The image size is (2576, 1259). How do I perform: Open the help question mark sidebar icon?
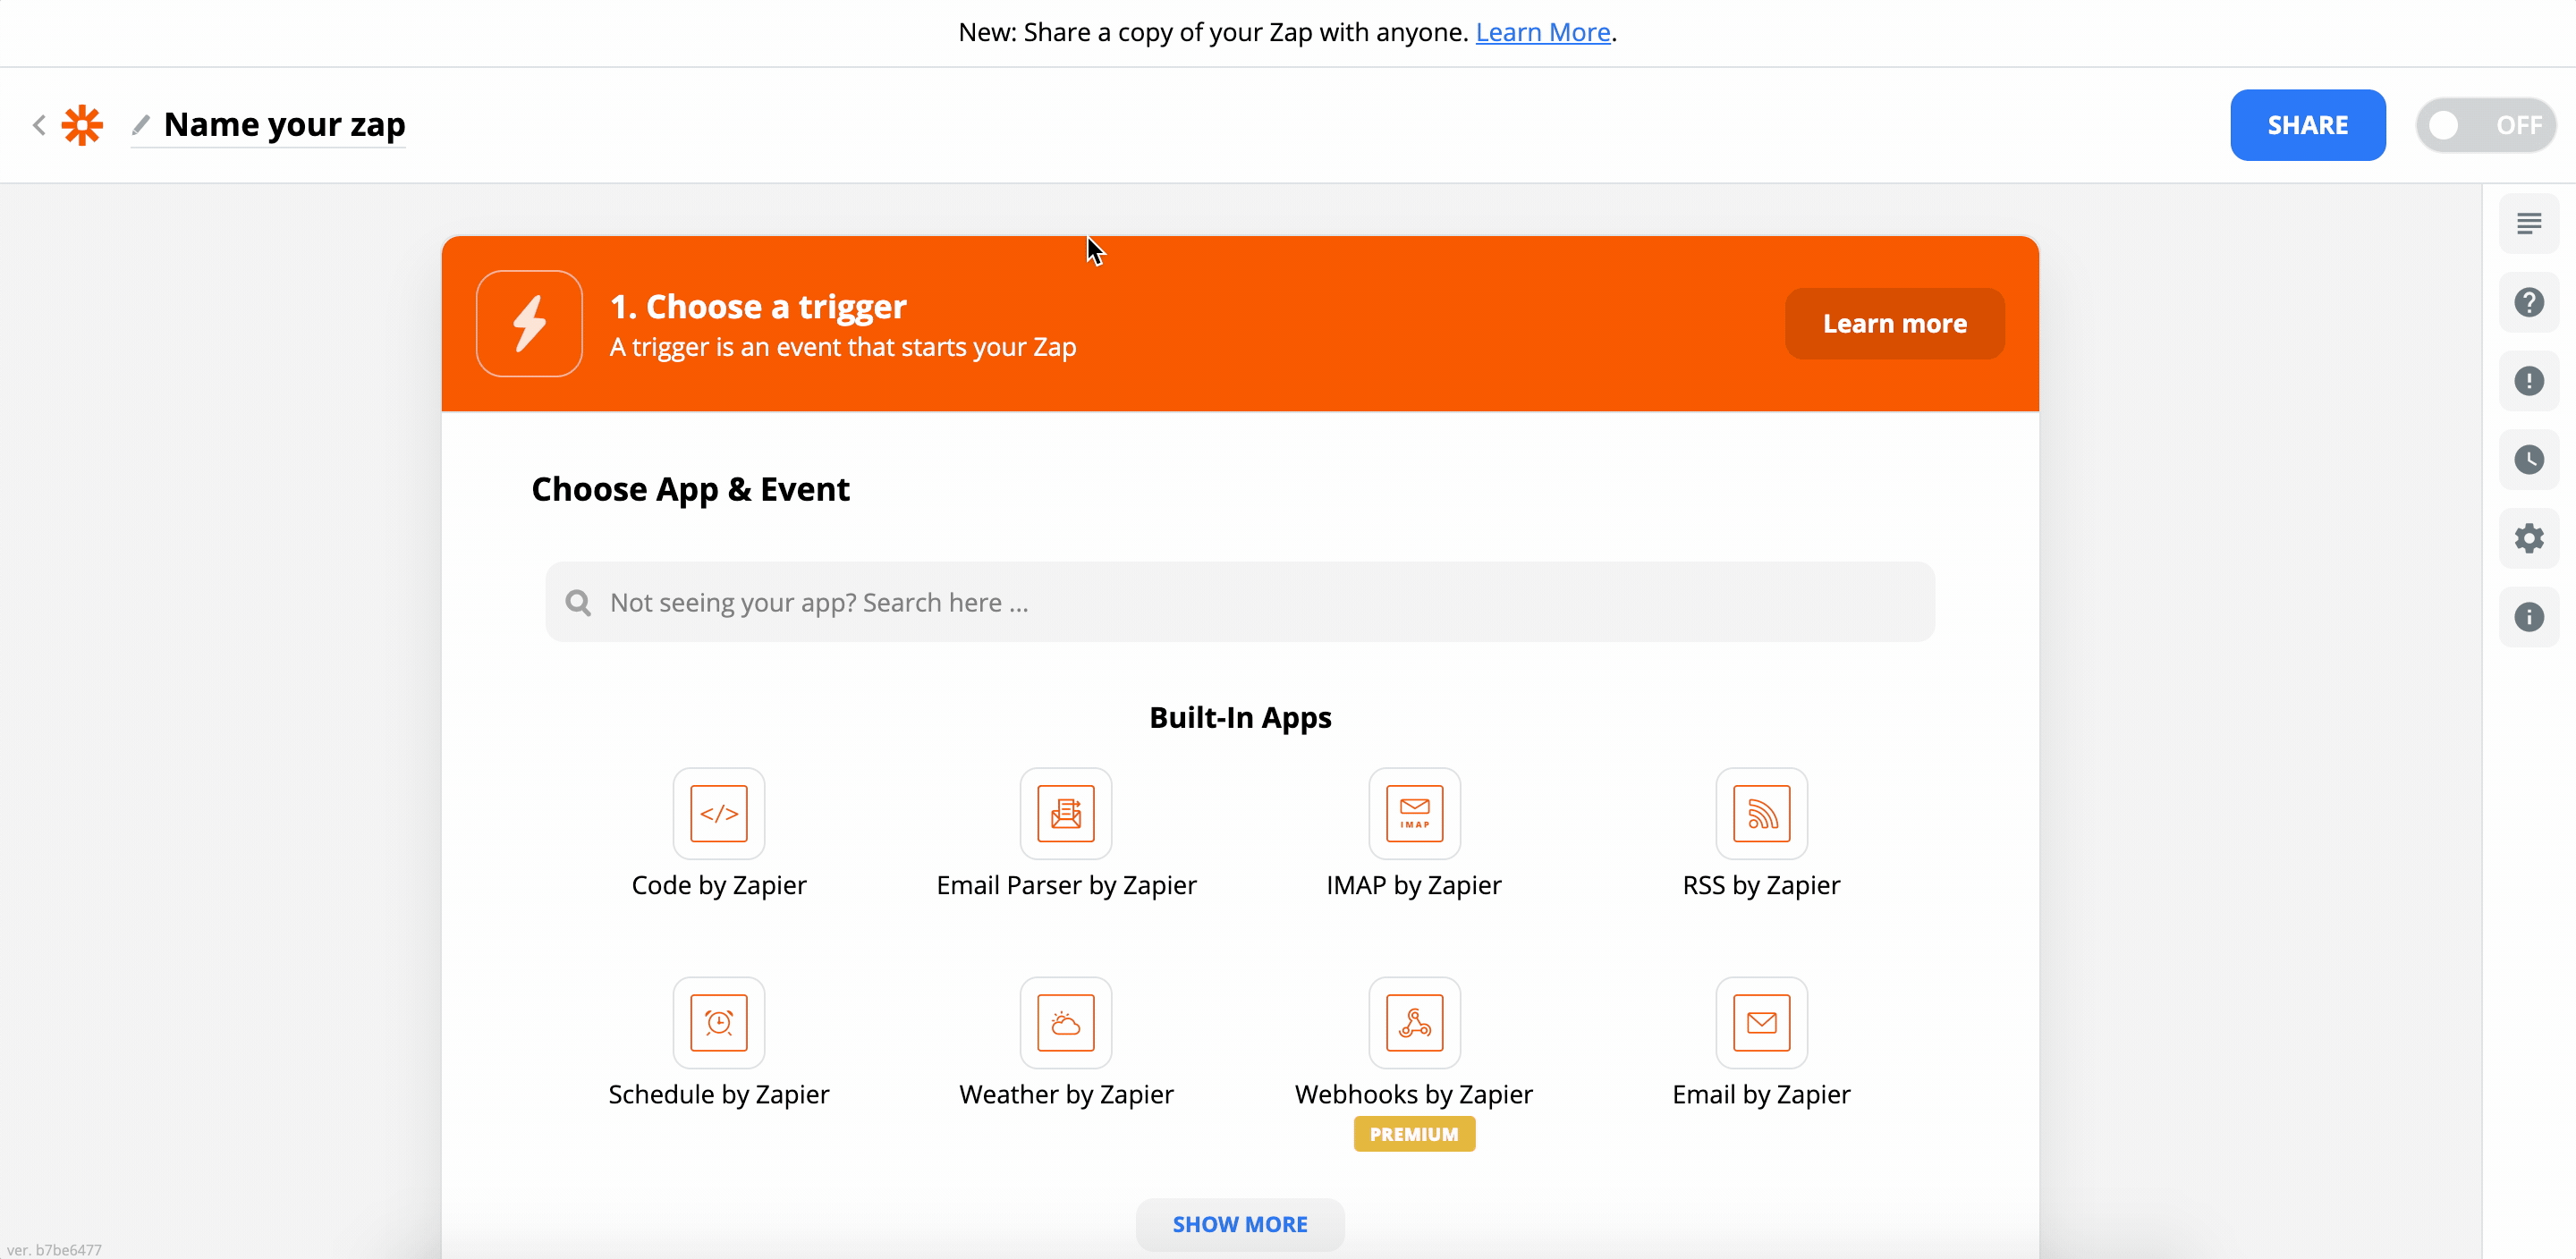point(2529,302)
